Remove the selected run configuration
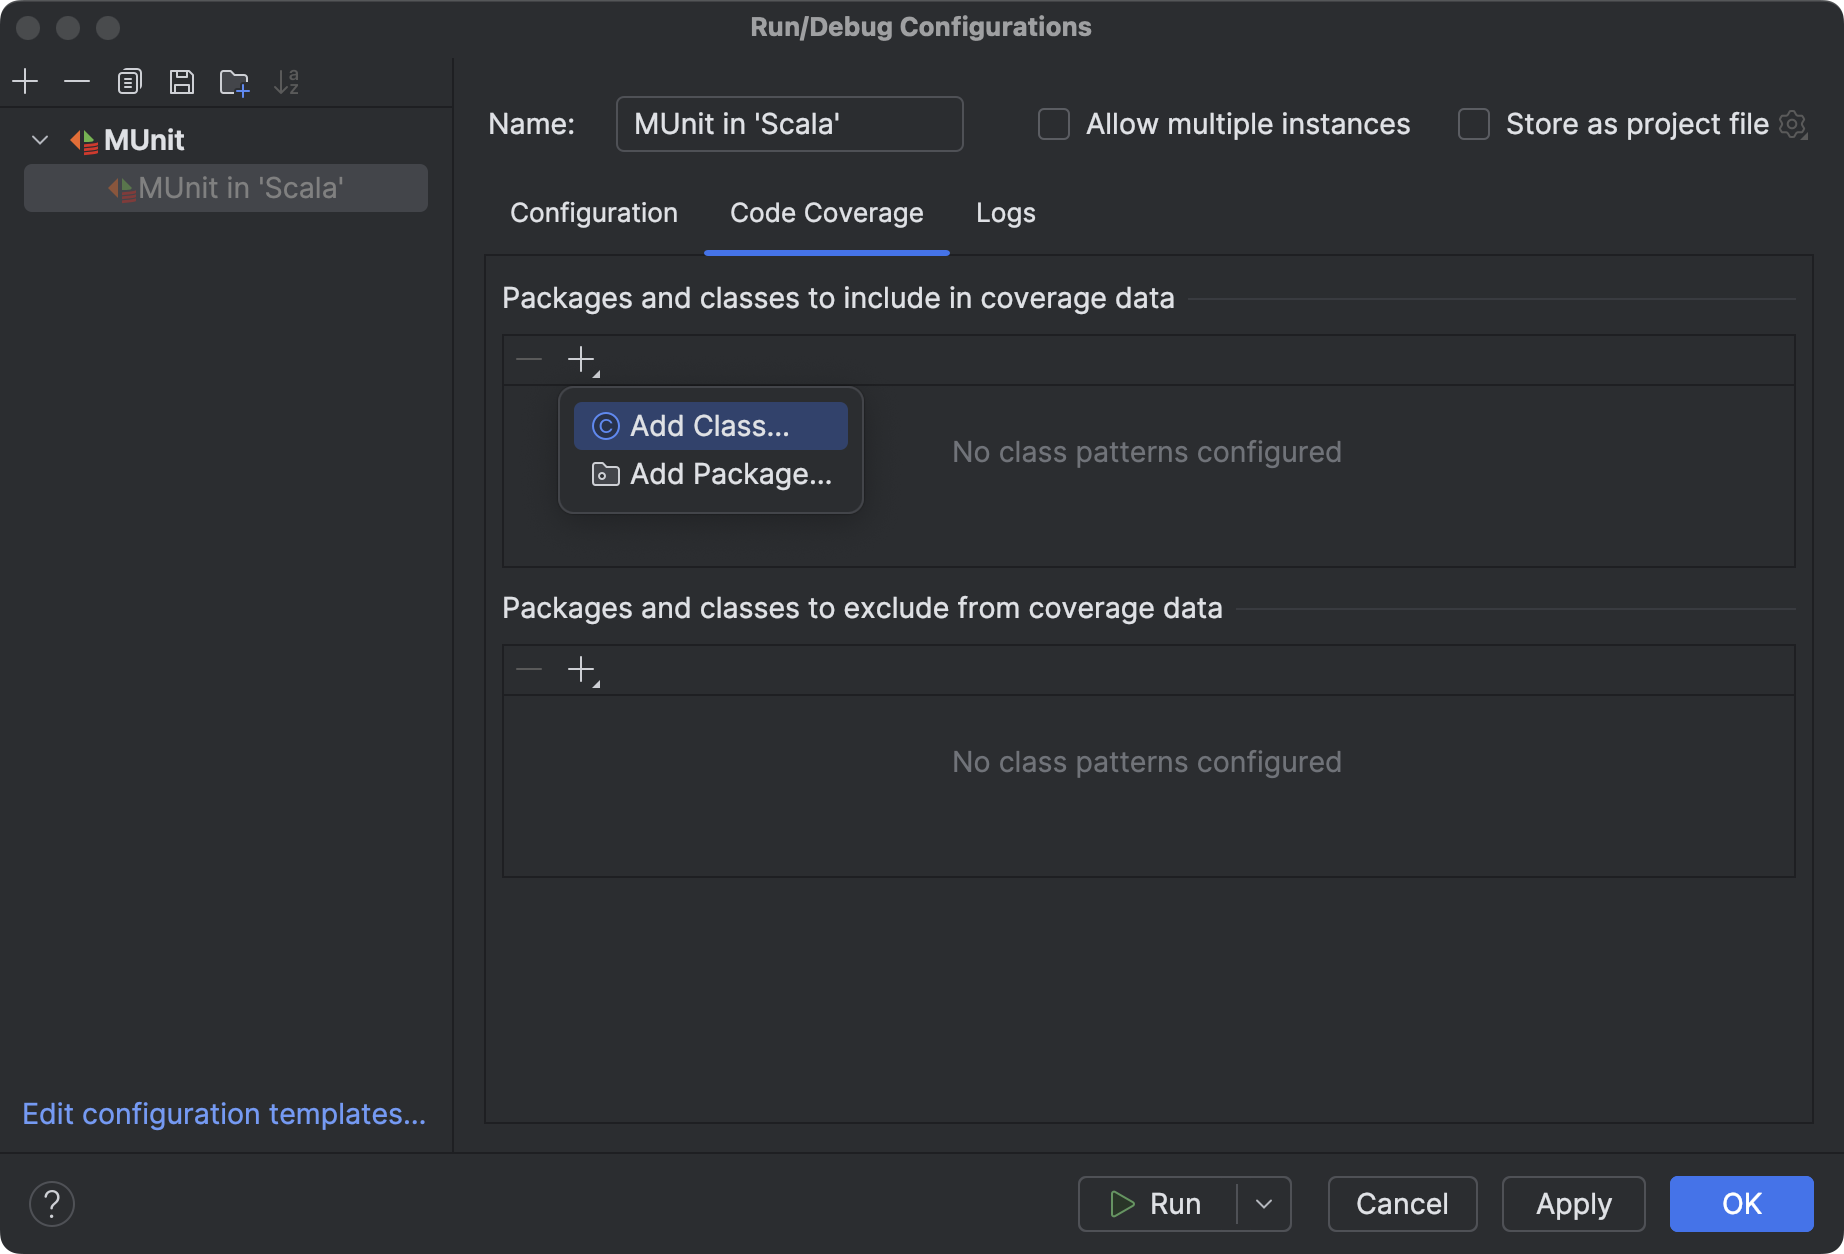The width and height of the screenshot is (1844, 1254). (x=77, y=81)
